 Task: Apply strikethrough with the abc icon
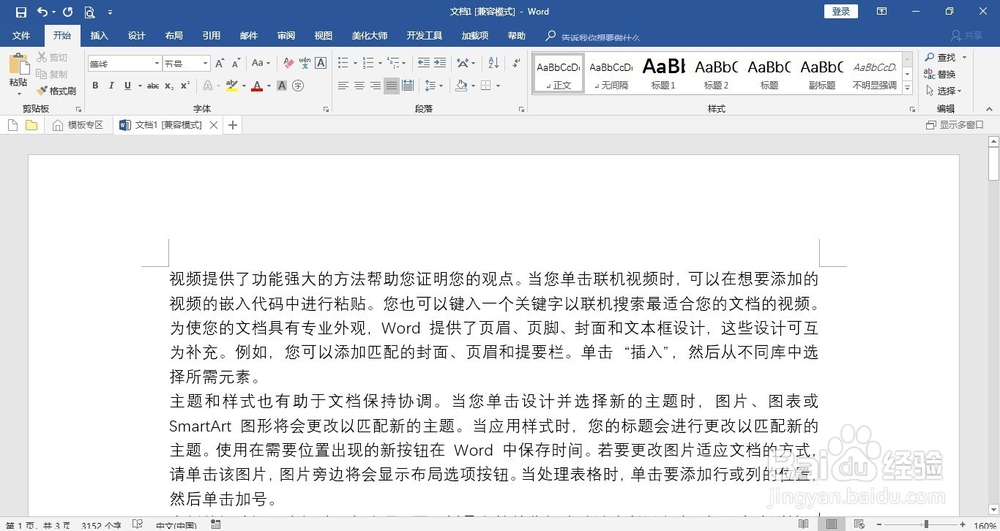coord(152,85)
